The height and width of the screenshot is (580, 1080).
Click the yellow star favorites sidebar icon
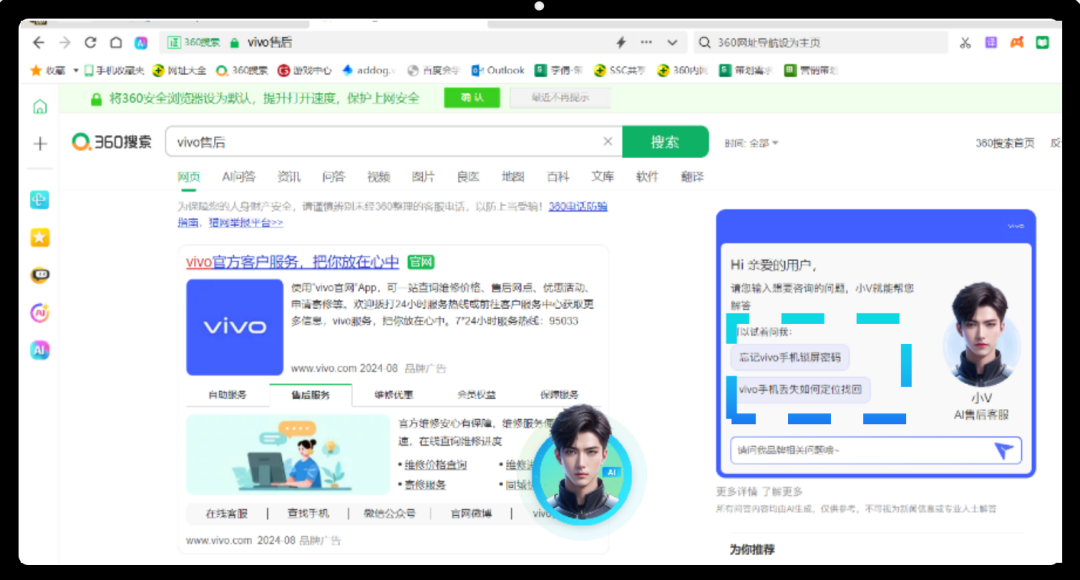pyautogui.click(x=40, y=238)
